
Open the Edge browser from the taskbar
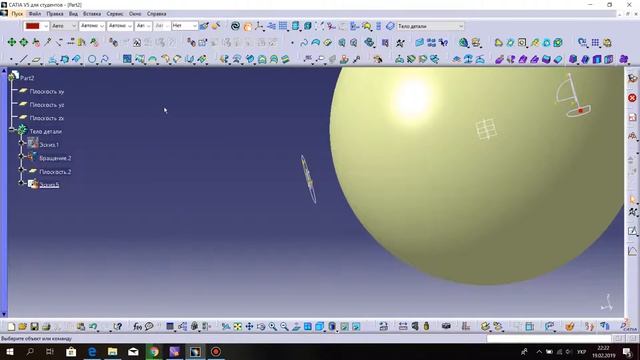pos(92,351)
